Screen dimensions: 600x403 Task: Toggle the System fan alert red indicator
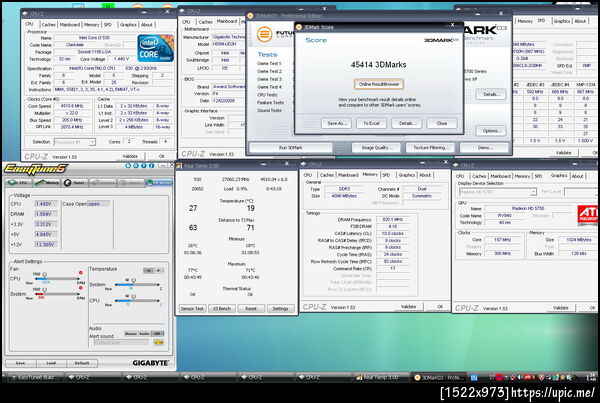click(80, 288)
